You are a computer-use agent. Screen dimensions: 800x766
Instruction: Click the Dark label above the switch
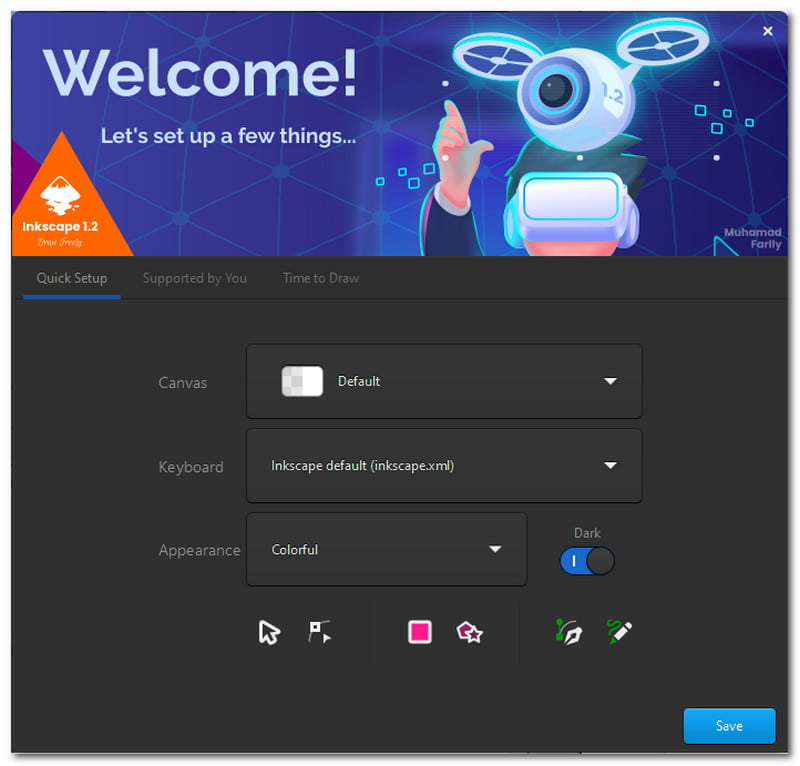(x=587, y=533)
